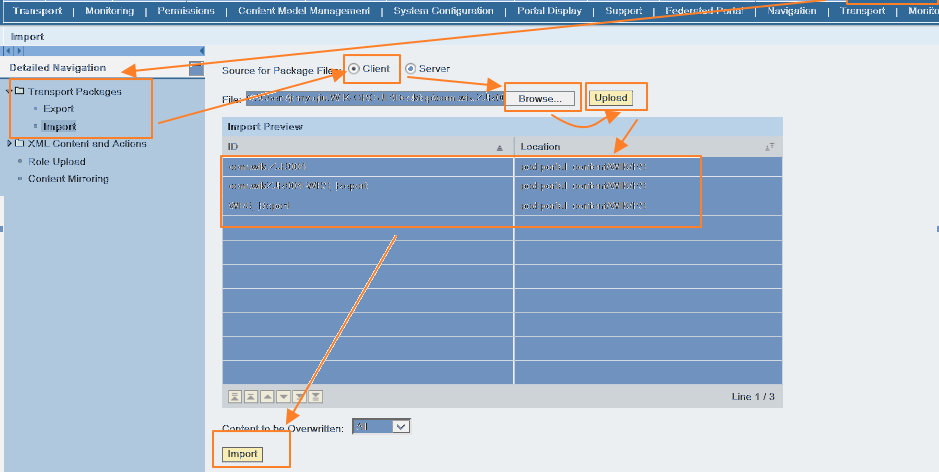The image size is (939, 472).
Task: Click the XML Content and Actions folder icon
Action: 19,143
